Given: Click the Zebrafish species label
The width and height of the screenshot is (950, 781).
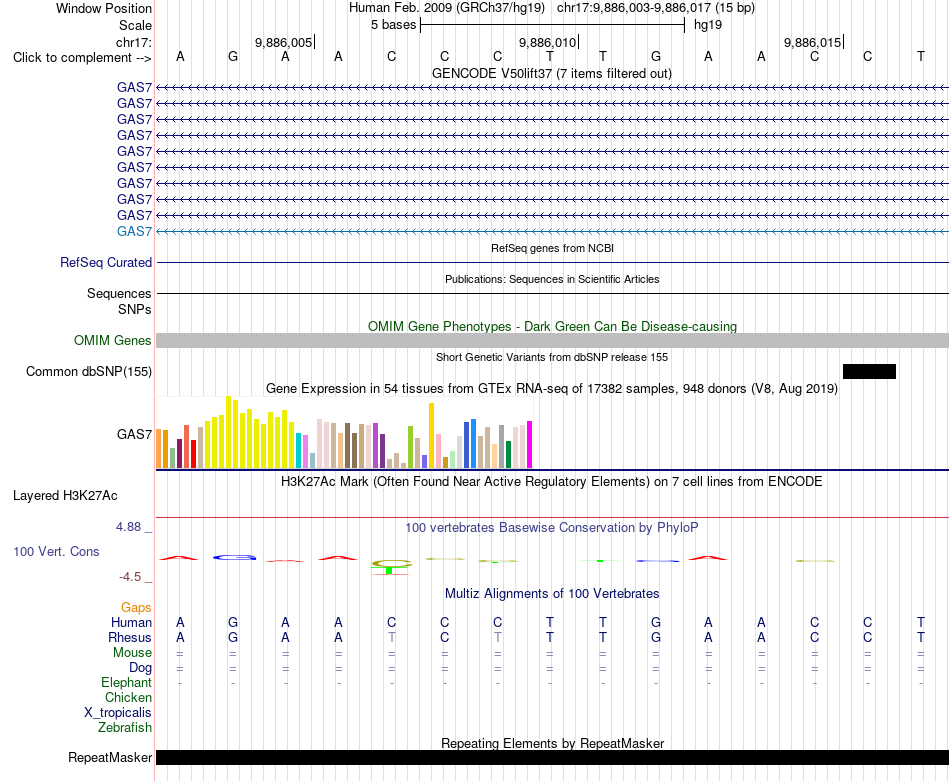Looking at the screenshot, I should (x=125, y=727).
